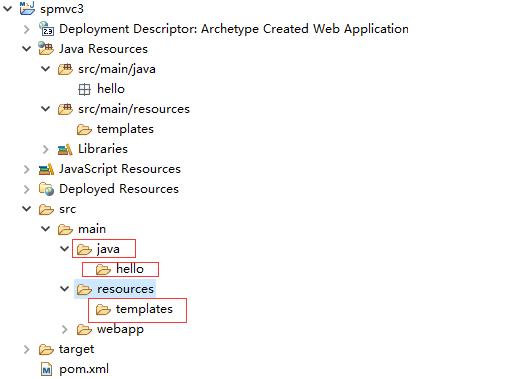Expand the Libraries node
525x379 pixels.
46,149
